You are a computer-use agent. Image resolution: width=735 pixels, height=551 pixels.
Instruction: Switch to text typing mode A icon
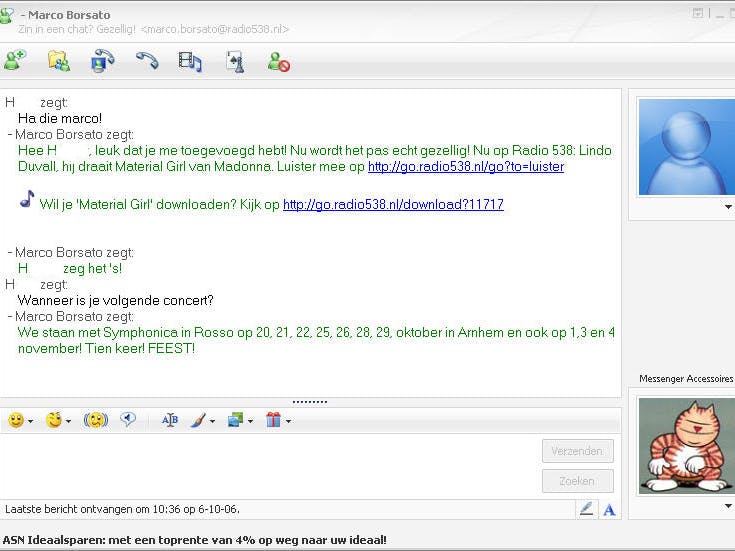[x=609, y=510]
